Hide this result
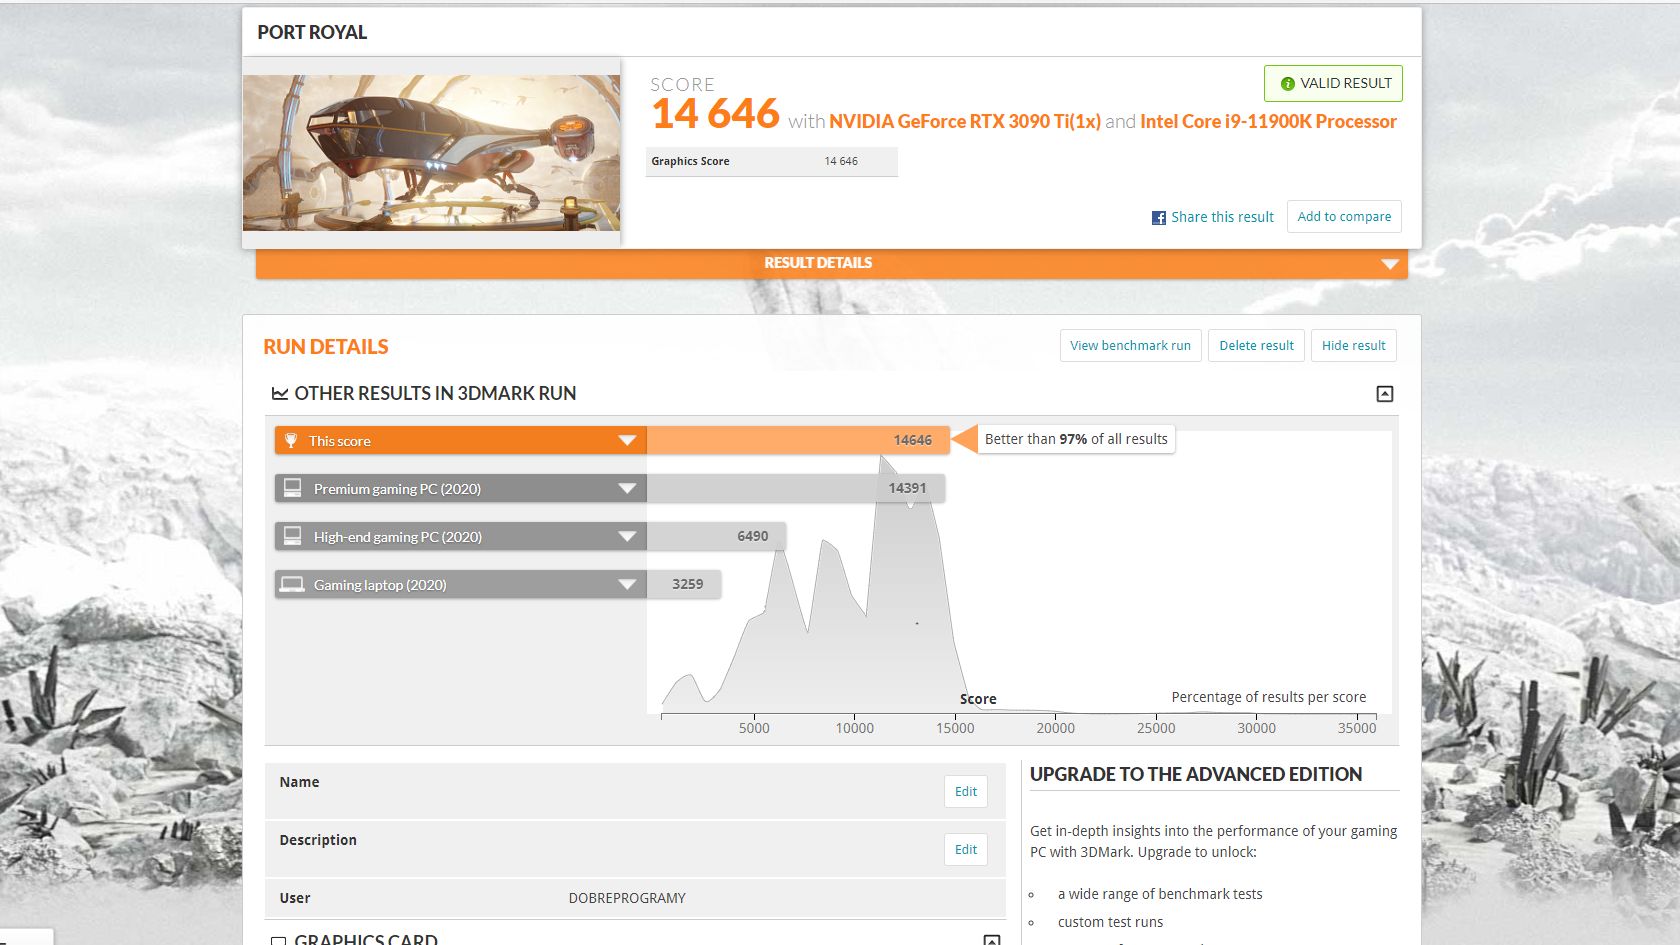Viewport: 1680px width, 945px height. (x=1353, y=345)
